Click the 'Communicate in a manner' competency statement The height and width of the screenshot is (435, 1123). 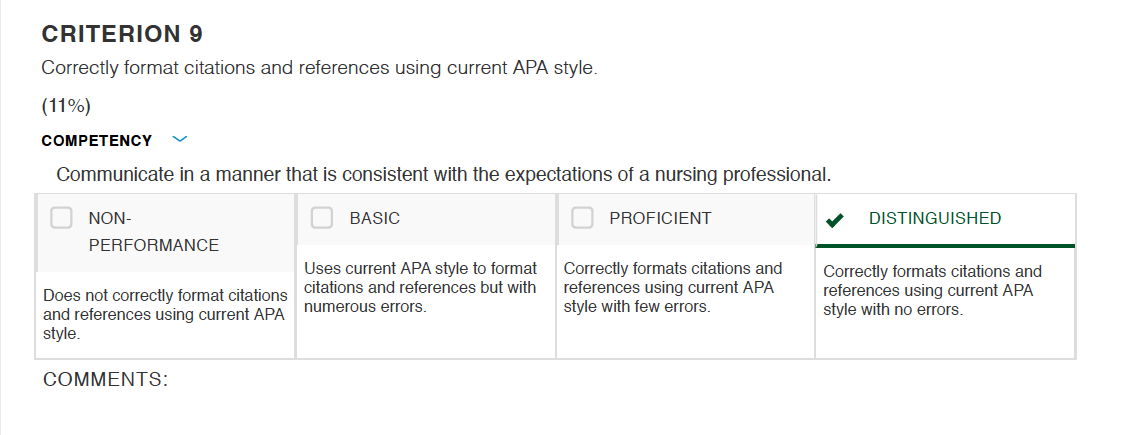(x=443, y=174)
